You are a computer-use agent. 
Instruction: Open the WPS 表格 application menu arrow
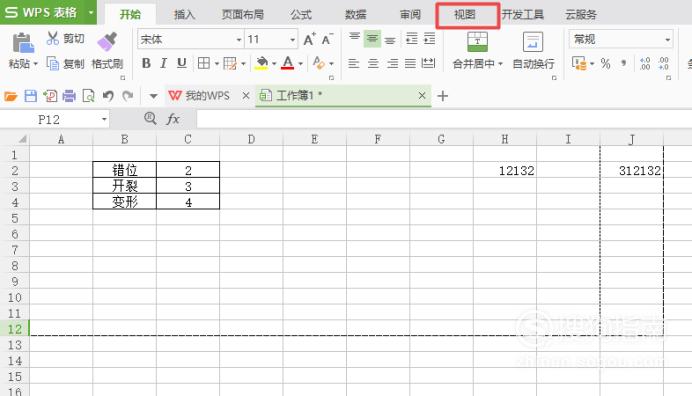coord(90,12)
